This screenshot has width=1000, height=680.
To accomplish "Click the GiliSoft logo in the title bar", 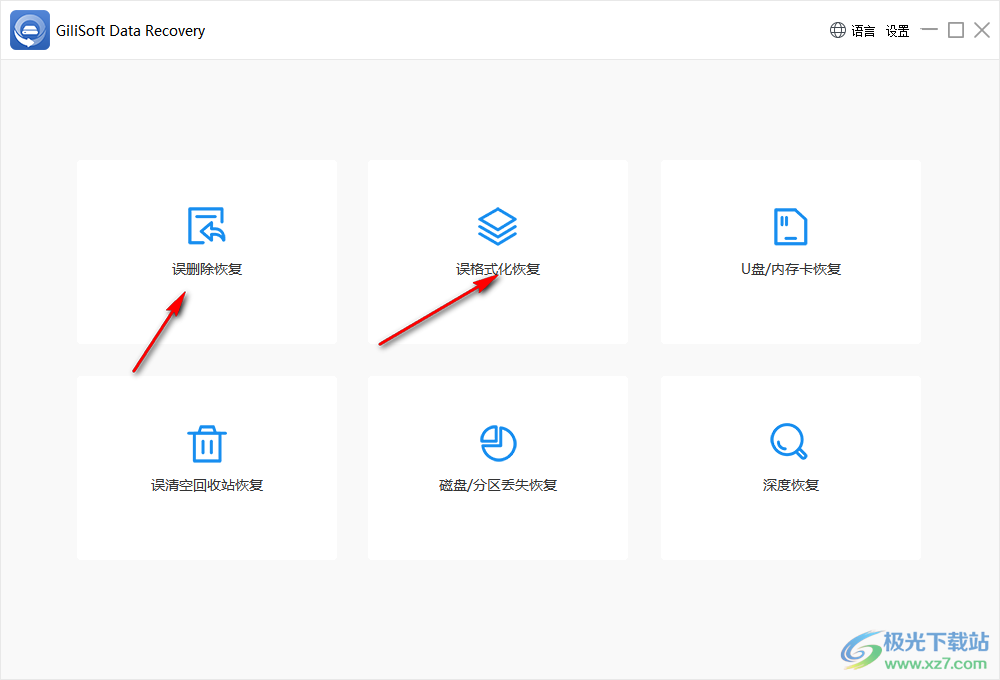I will click(x=29, y=29).
